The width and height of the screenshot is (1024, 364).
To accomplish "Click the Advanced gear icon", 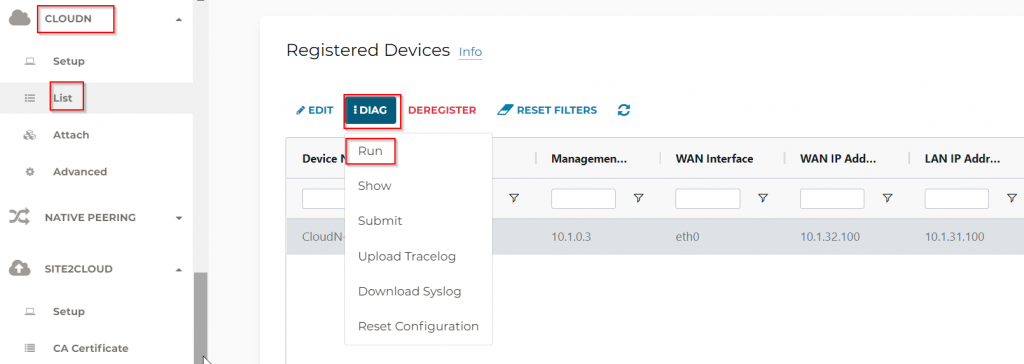I will [x=29, y=172].
